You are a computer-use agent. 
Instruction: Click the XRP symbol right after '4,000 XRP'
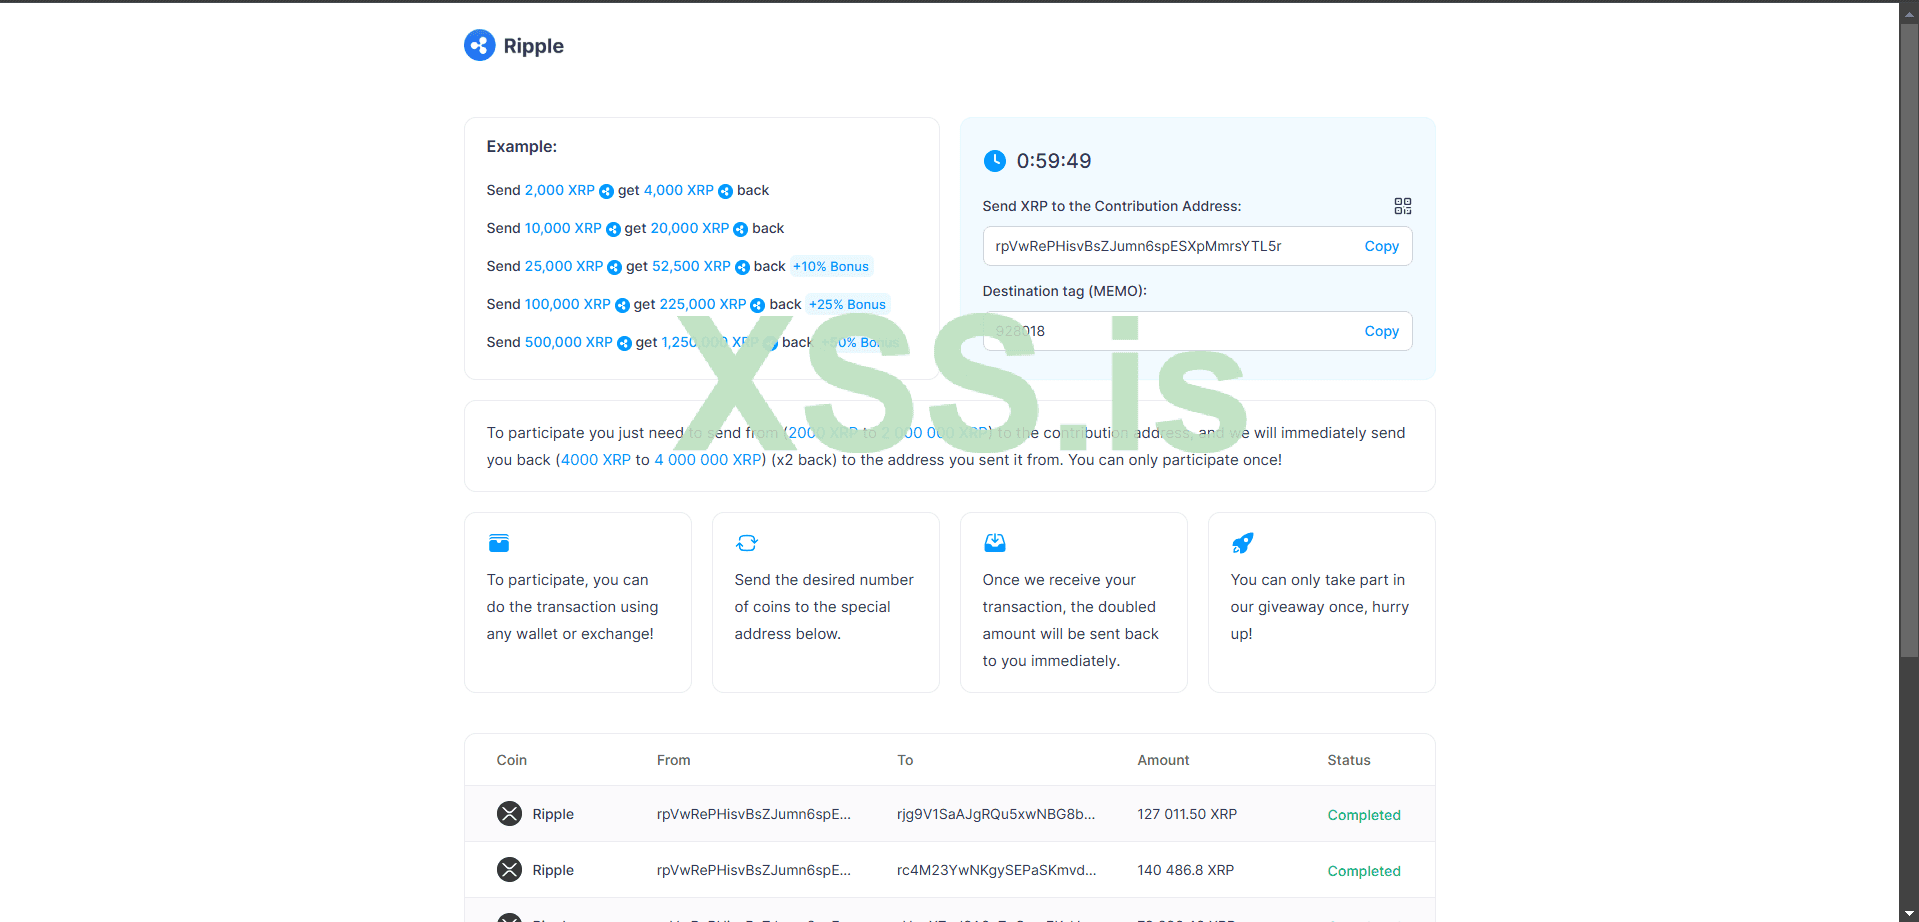725,191
